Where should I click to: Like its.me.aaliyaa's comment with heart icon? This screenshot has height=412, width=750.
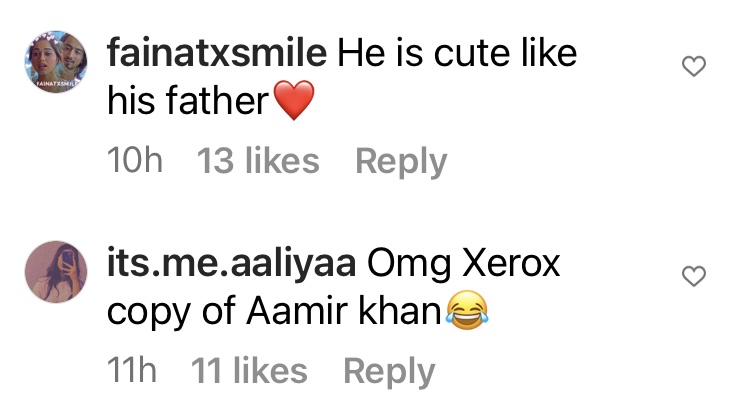(694, 276)
